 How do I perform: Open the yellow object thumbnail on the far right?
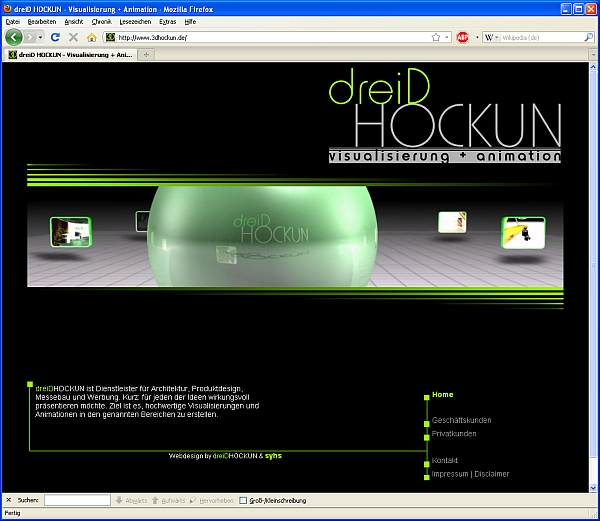click(x=523, y=233)
